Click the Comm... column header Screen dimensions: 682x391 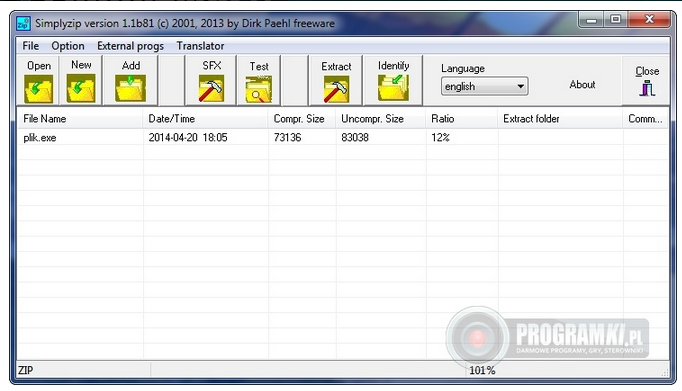[x=645, y=118]
